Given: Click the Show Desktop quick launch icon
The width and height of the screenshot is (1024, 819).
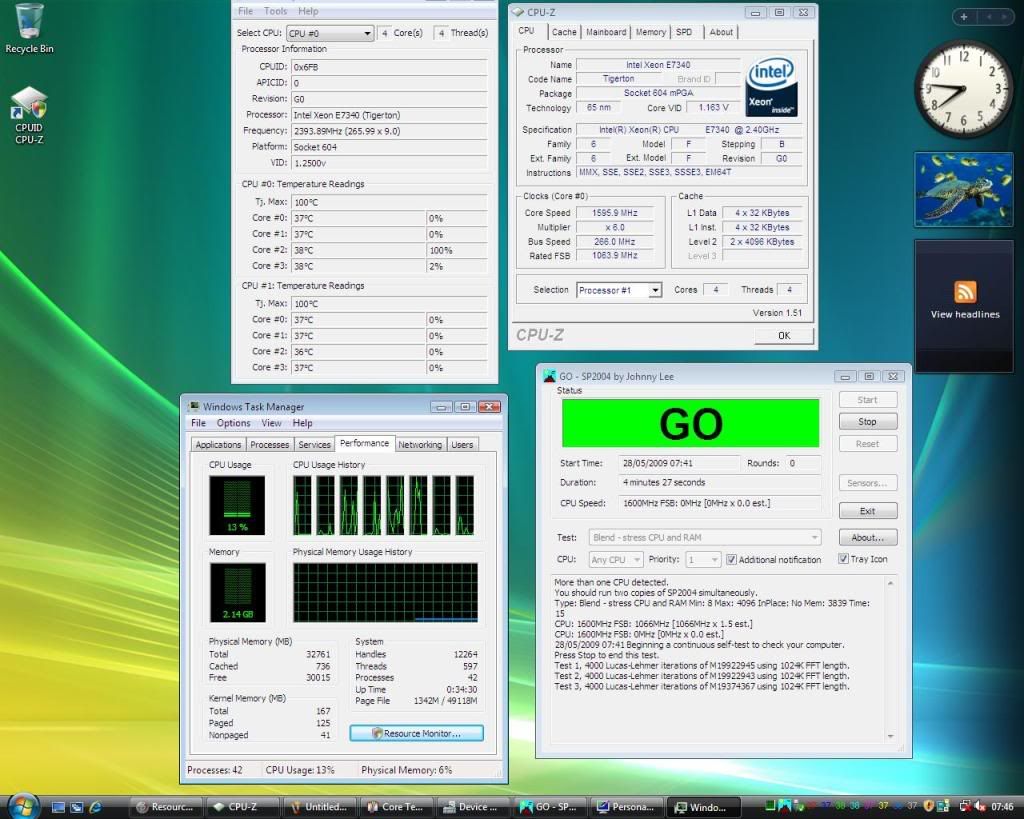Looking at the screenshot, I should (58, 807).
